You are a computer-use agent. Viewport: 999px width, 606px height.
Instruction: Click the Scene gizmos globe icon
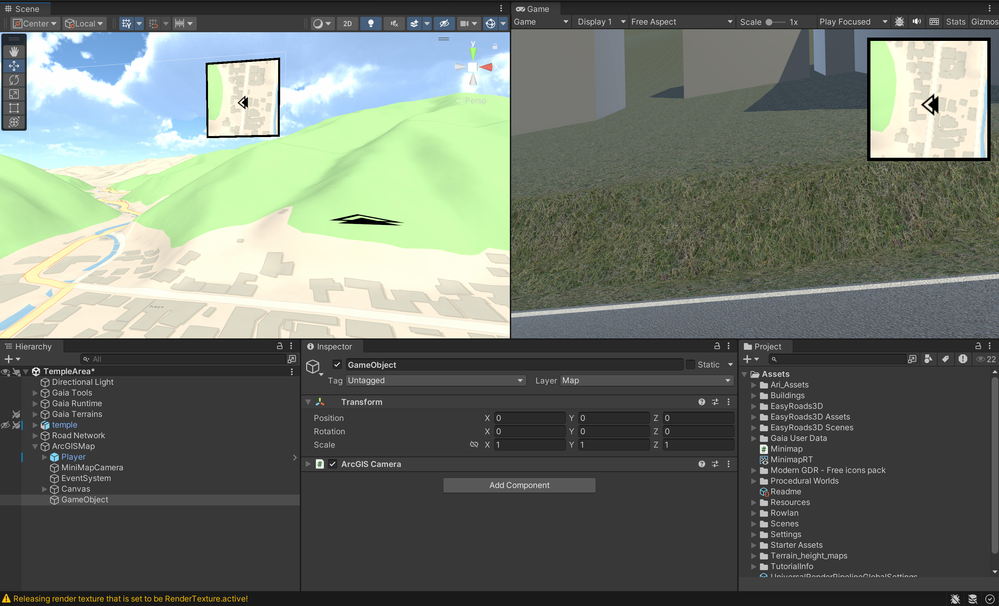490,24
